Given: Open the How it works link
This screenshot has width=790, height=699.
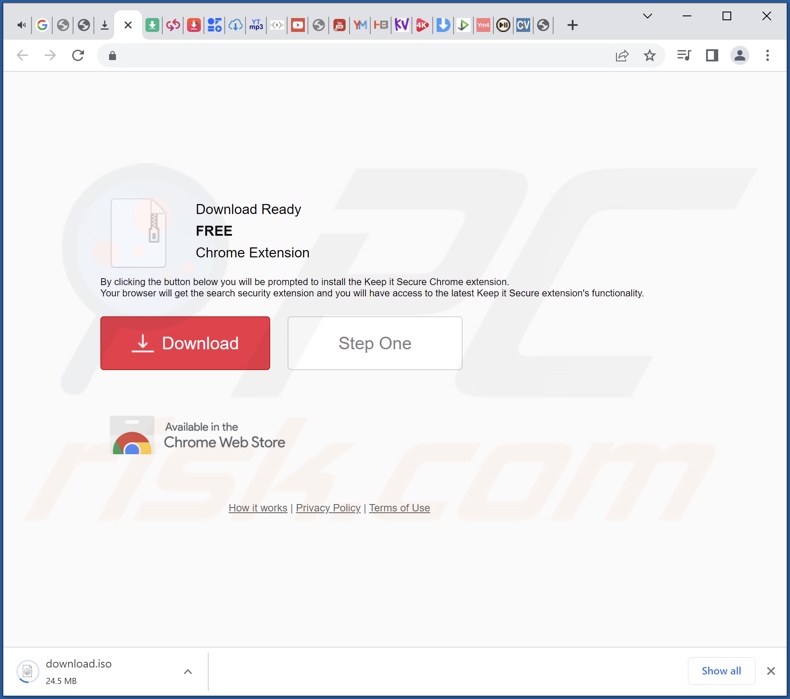Looking at the screenshot, I should 258,508.
